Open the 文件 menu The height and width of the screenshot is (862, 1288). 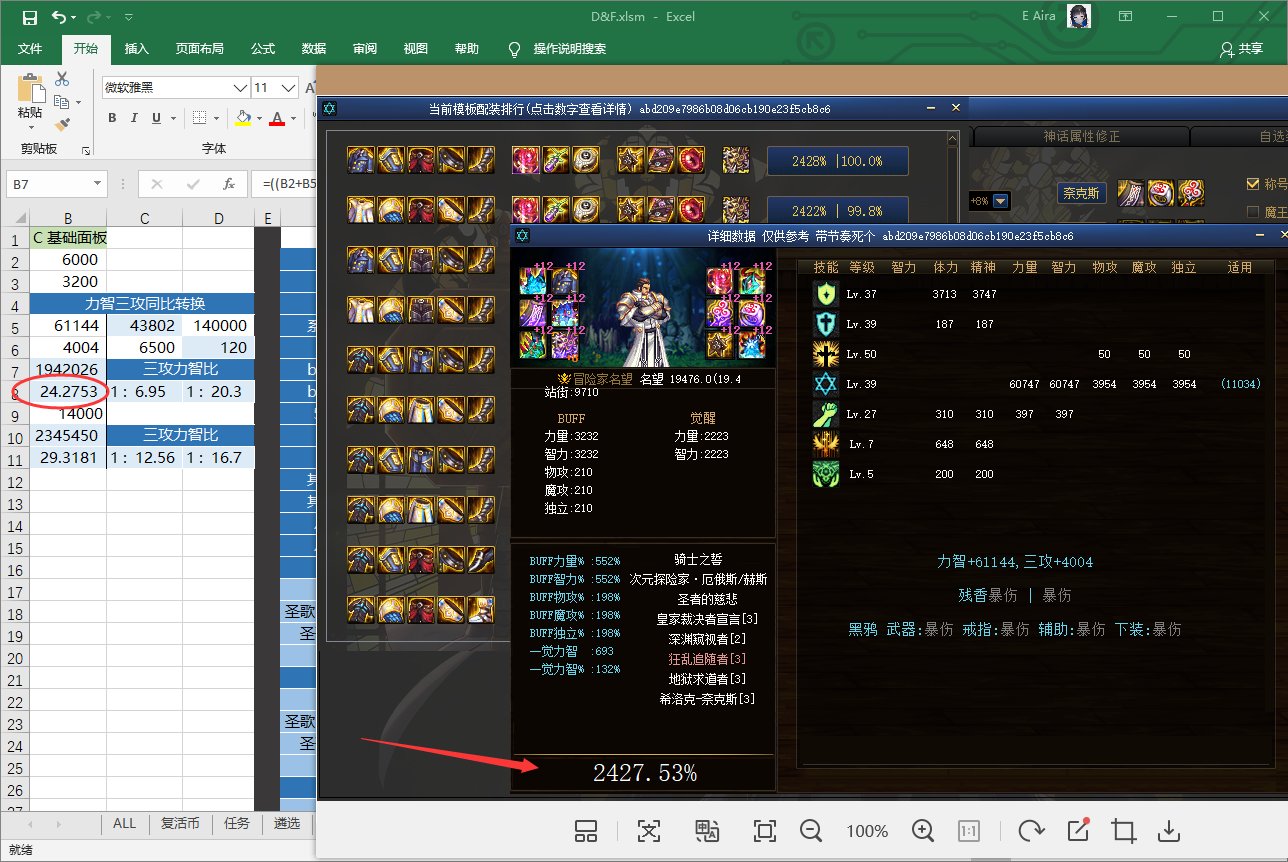point(30,49)
